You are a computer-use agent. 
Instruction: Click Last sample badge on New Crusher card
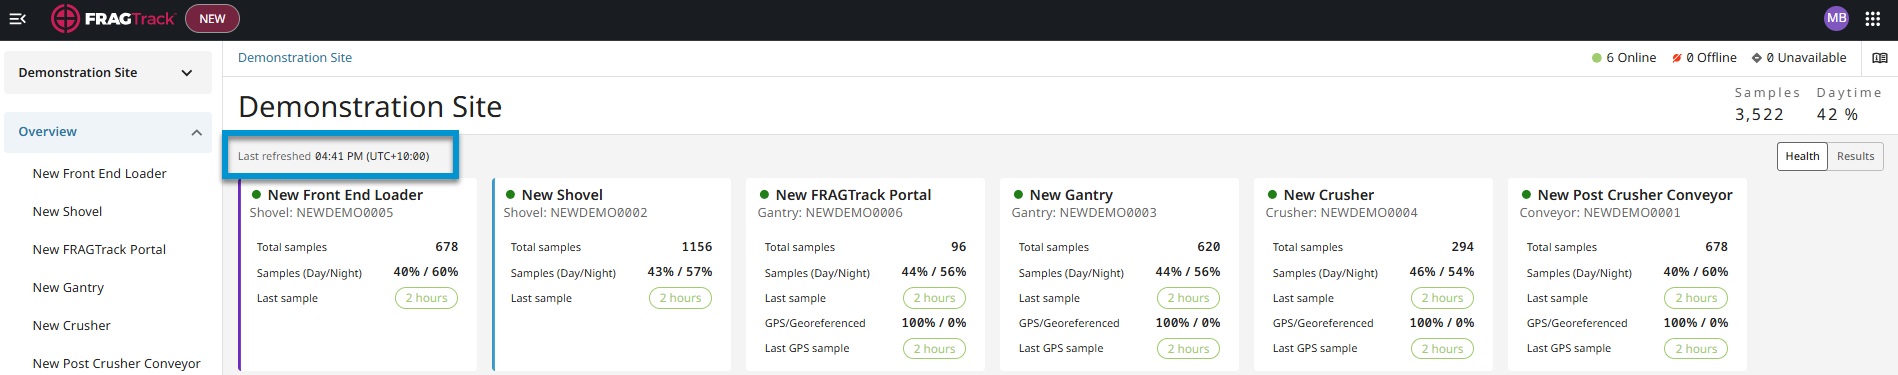click(x=1443, y=298)
